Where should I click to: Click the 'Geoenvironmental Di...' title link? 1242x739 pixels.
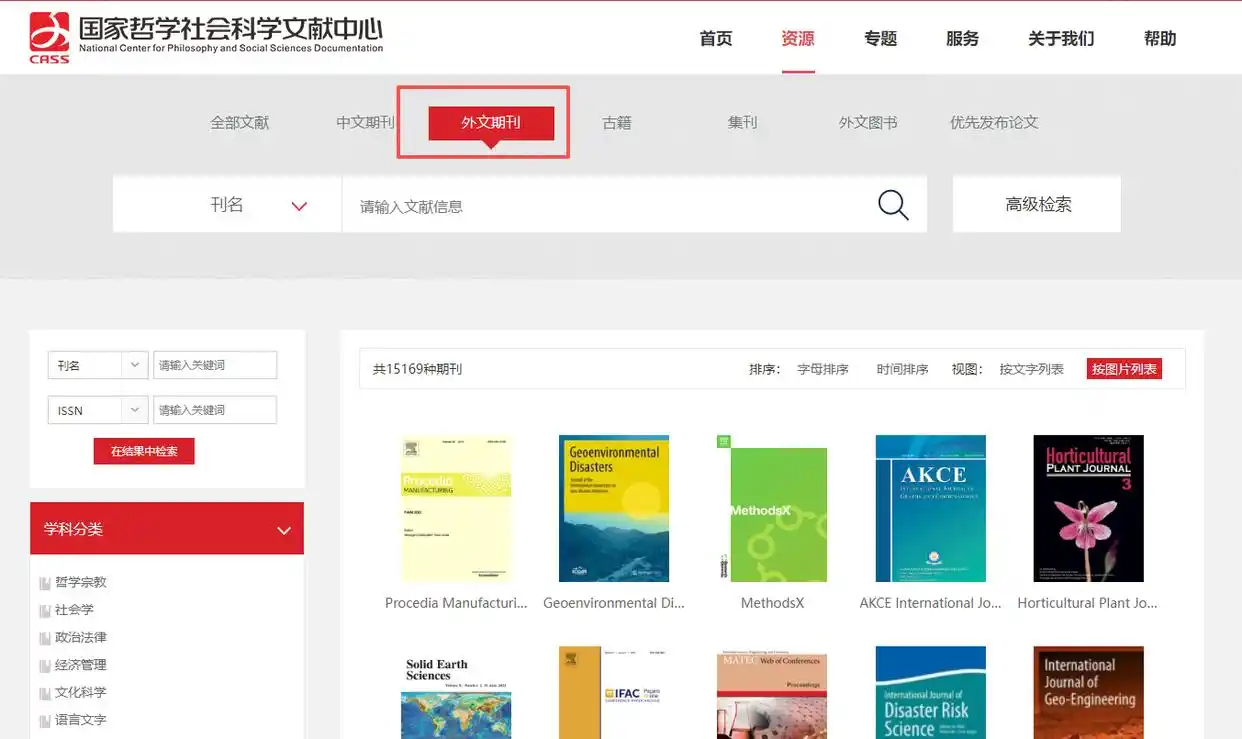pos(614,603)
